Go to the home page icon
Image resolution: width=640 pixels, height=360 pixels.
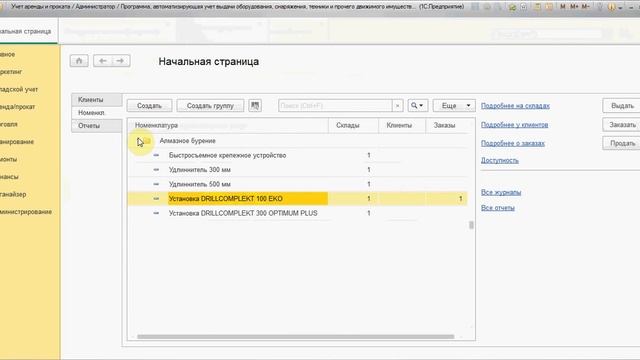79,61
